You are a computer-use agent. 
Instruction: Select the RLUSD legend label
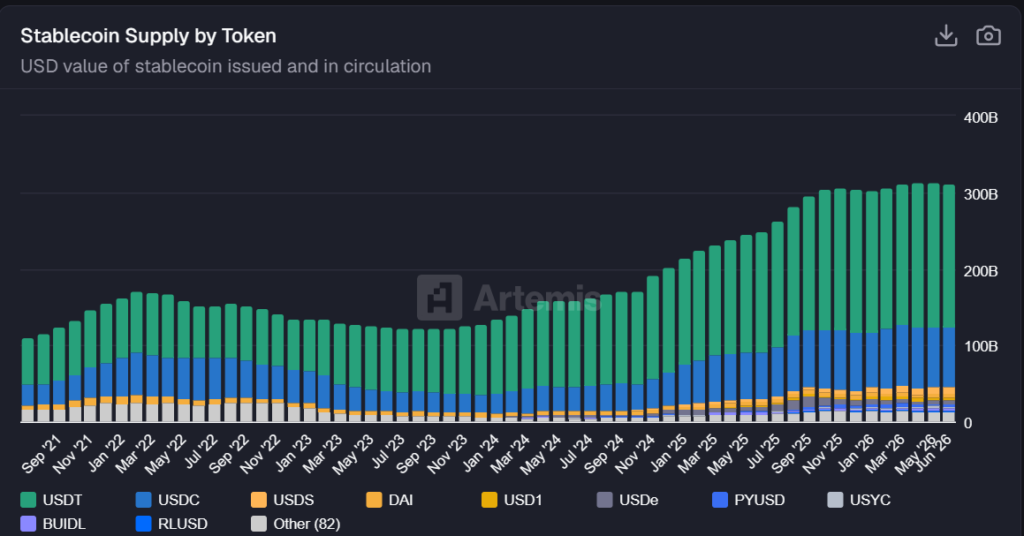(x=183, y=524)
